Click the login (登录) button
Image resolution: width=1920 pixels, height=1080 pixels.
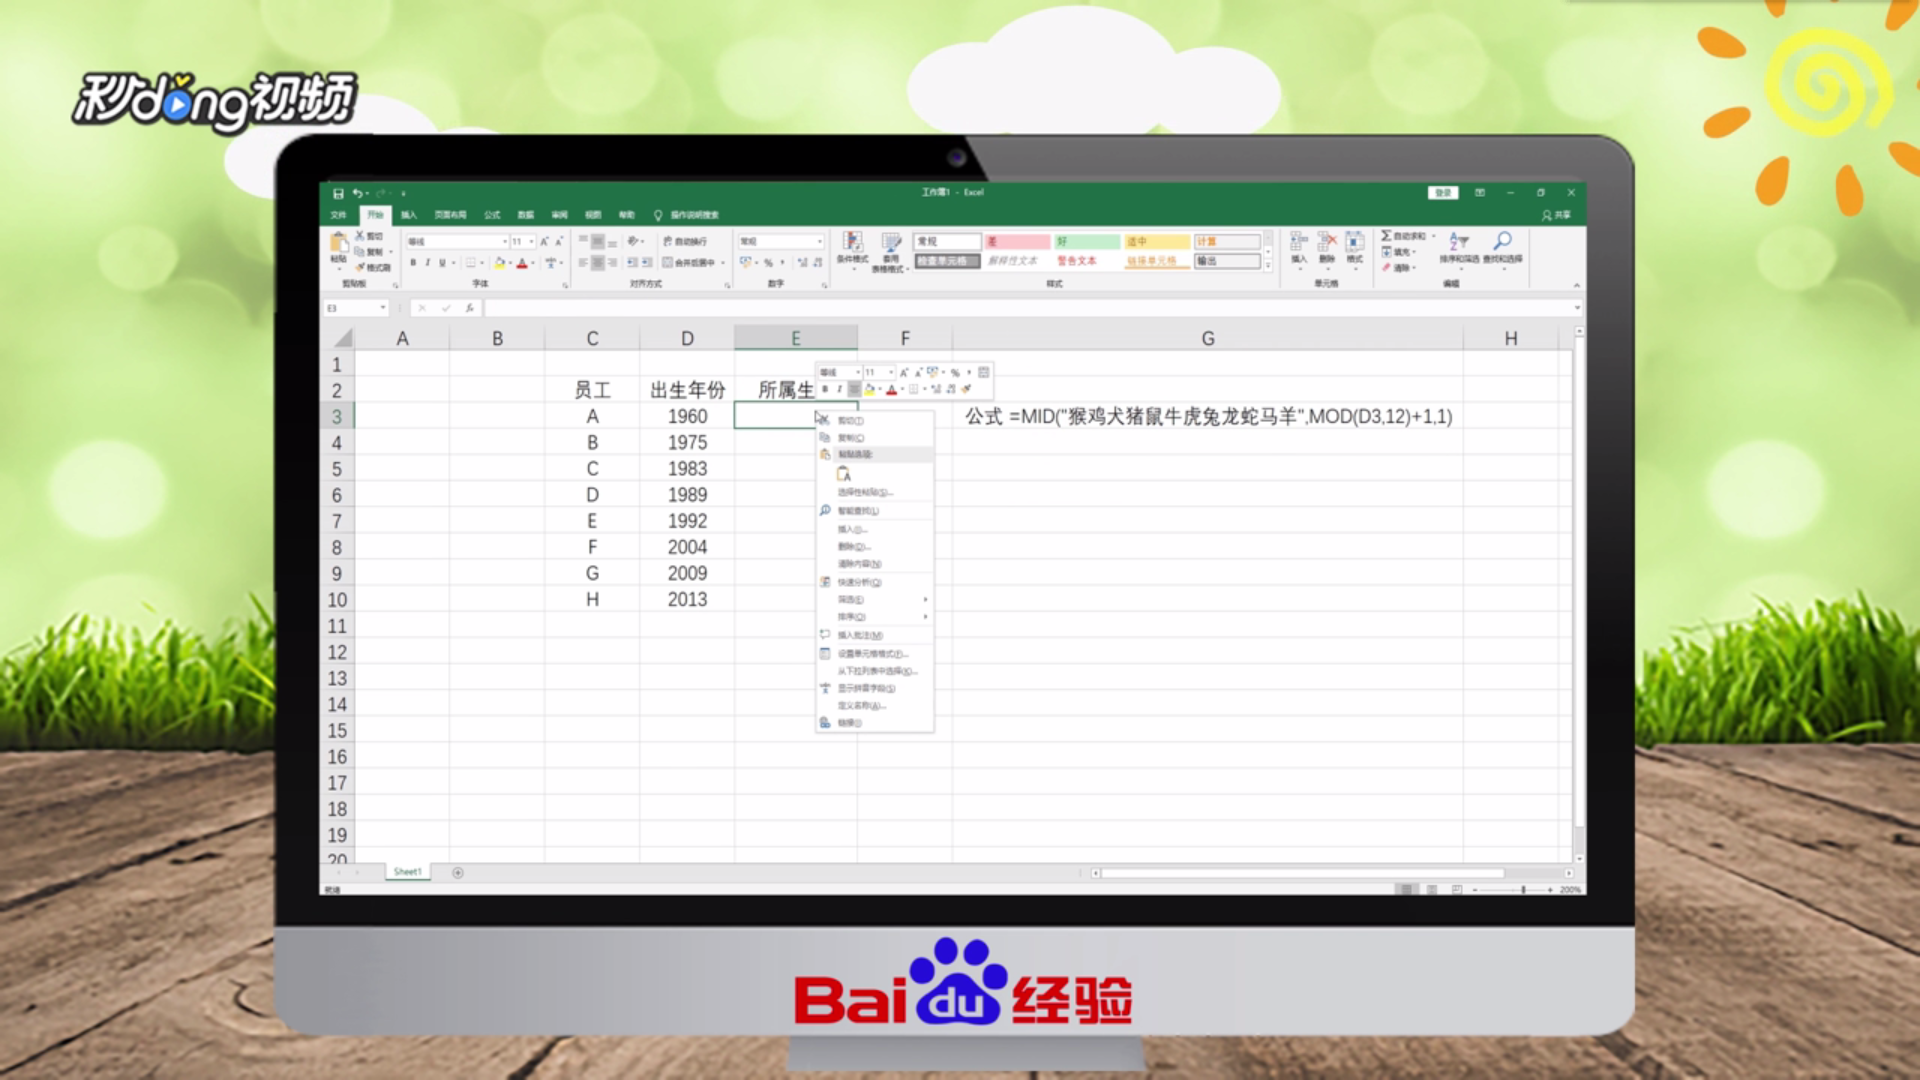point(1442,193)
